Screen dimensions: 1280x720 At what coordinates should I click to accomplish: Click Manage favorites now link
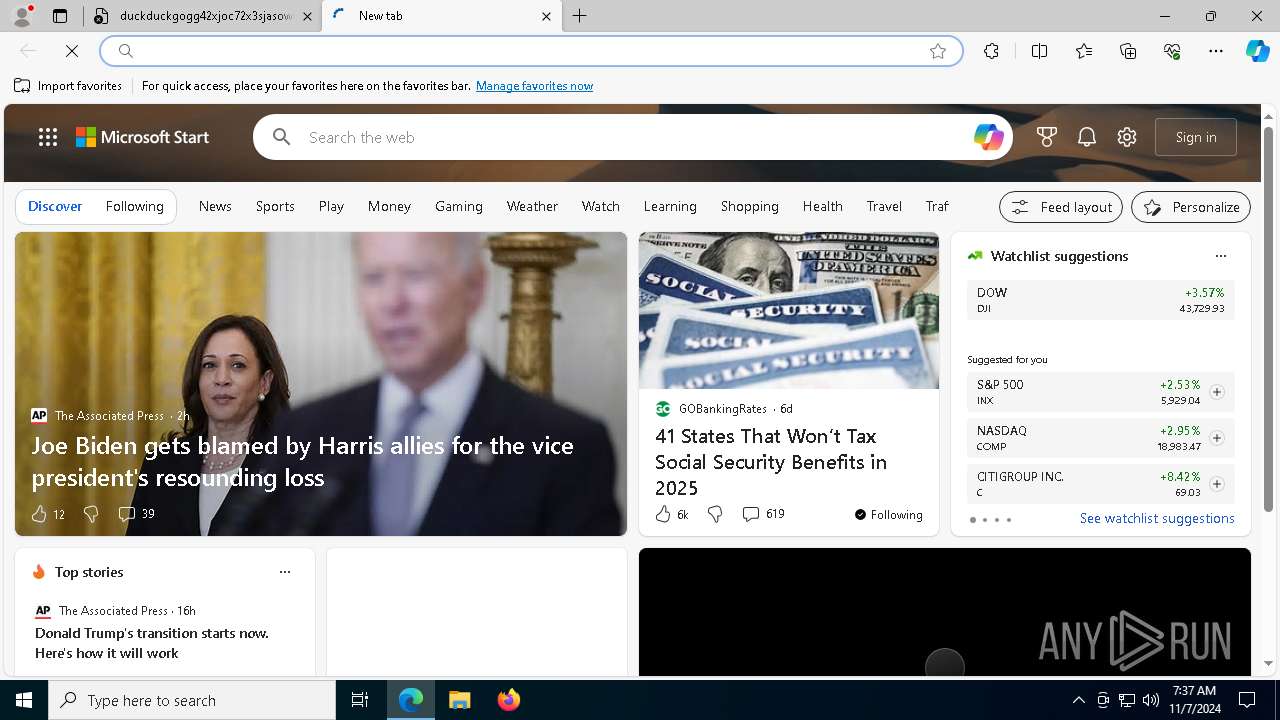(534, 86)
